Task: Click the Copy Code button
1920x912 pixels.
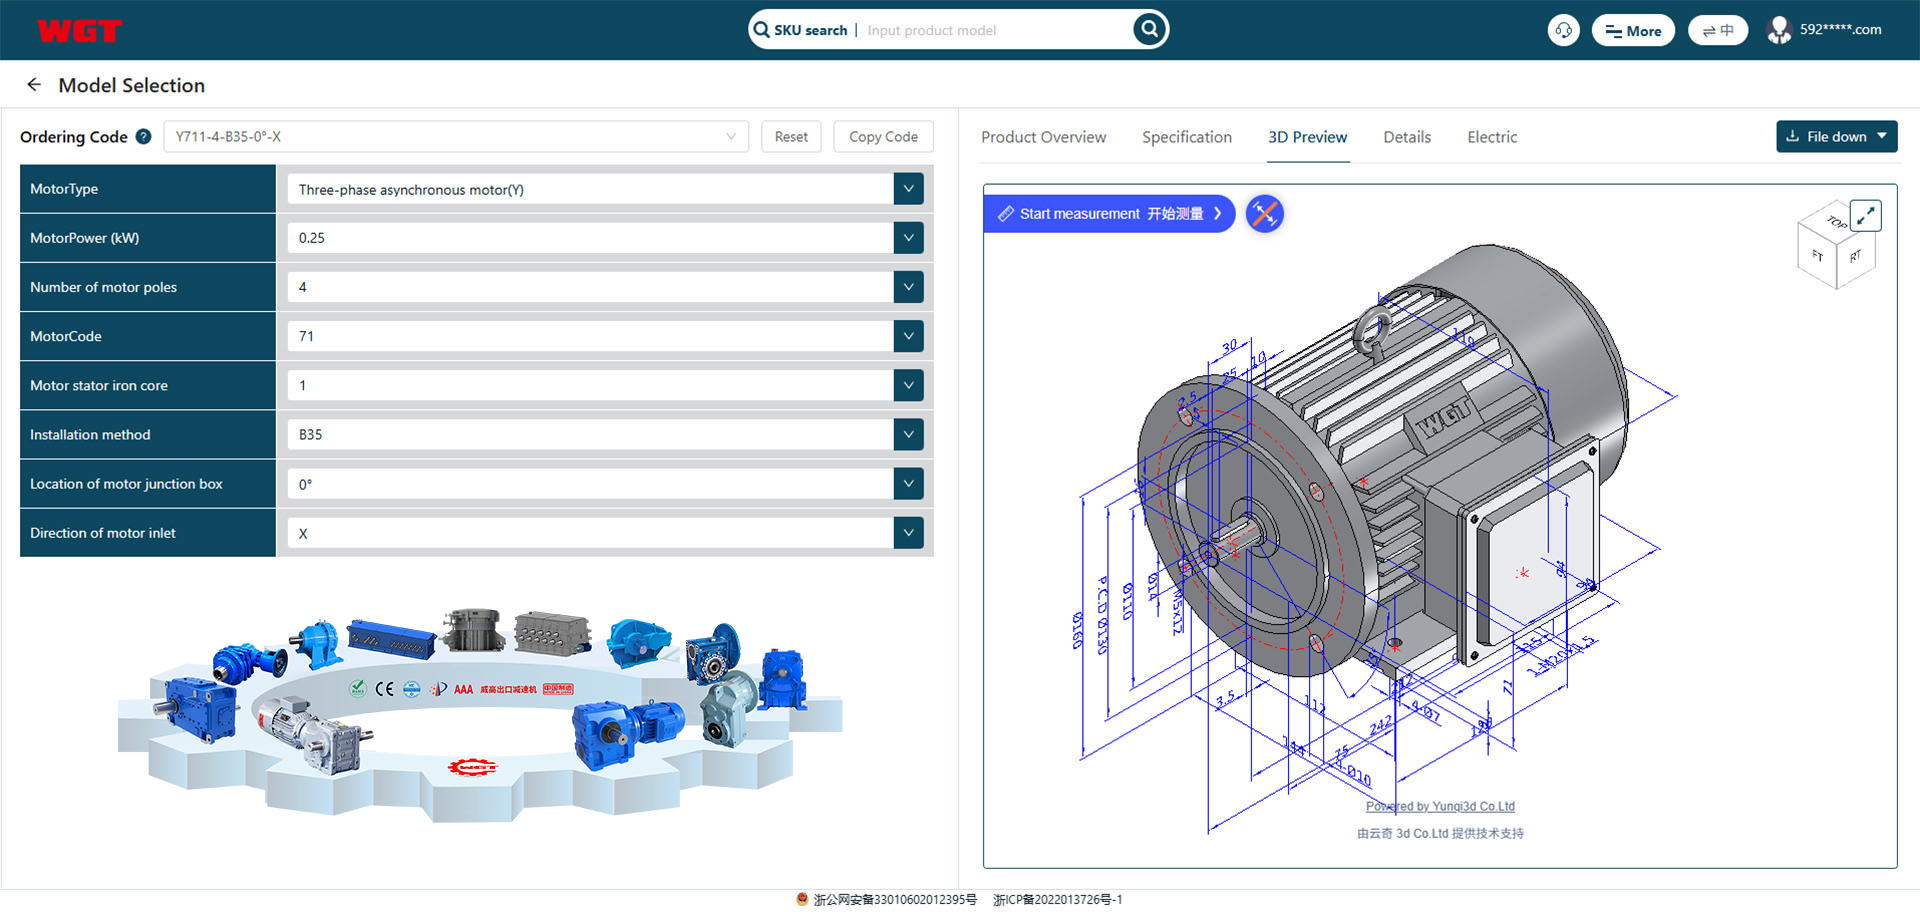Action: pyautogui.click(x=882, y=137)
